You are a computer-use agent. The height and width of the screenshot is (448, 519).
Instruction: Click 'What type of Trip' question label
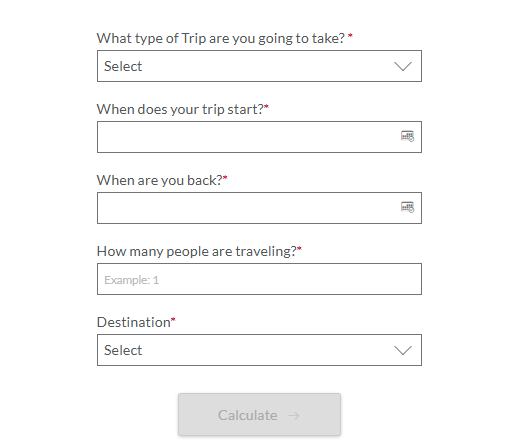coord(221,39)
